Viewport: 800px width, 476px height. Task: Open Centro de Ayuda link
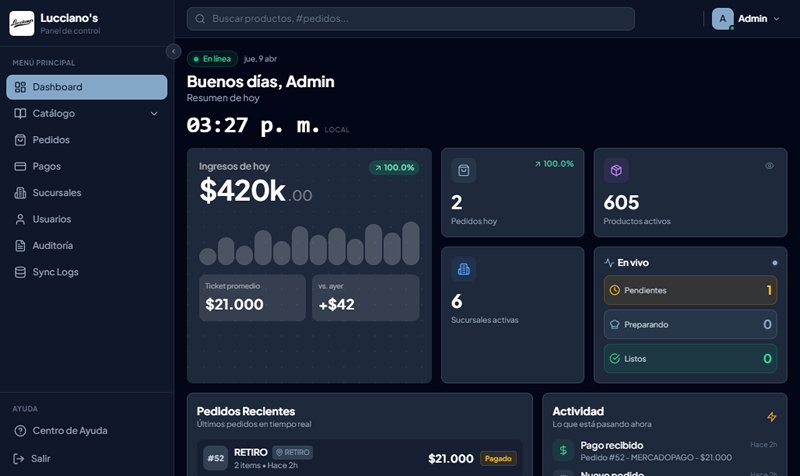(x=69, y=431)
